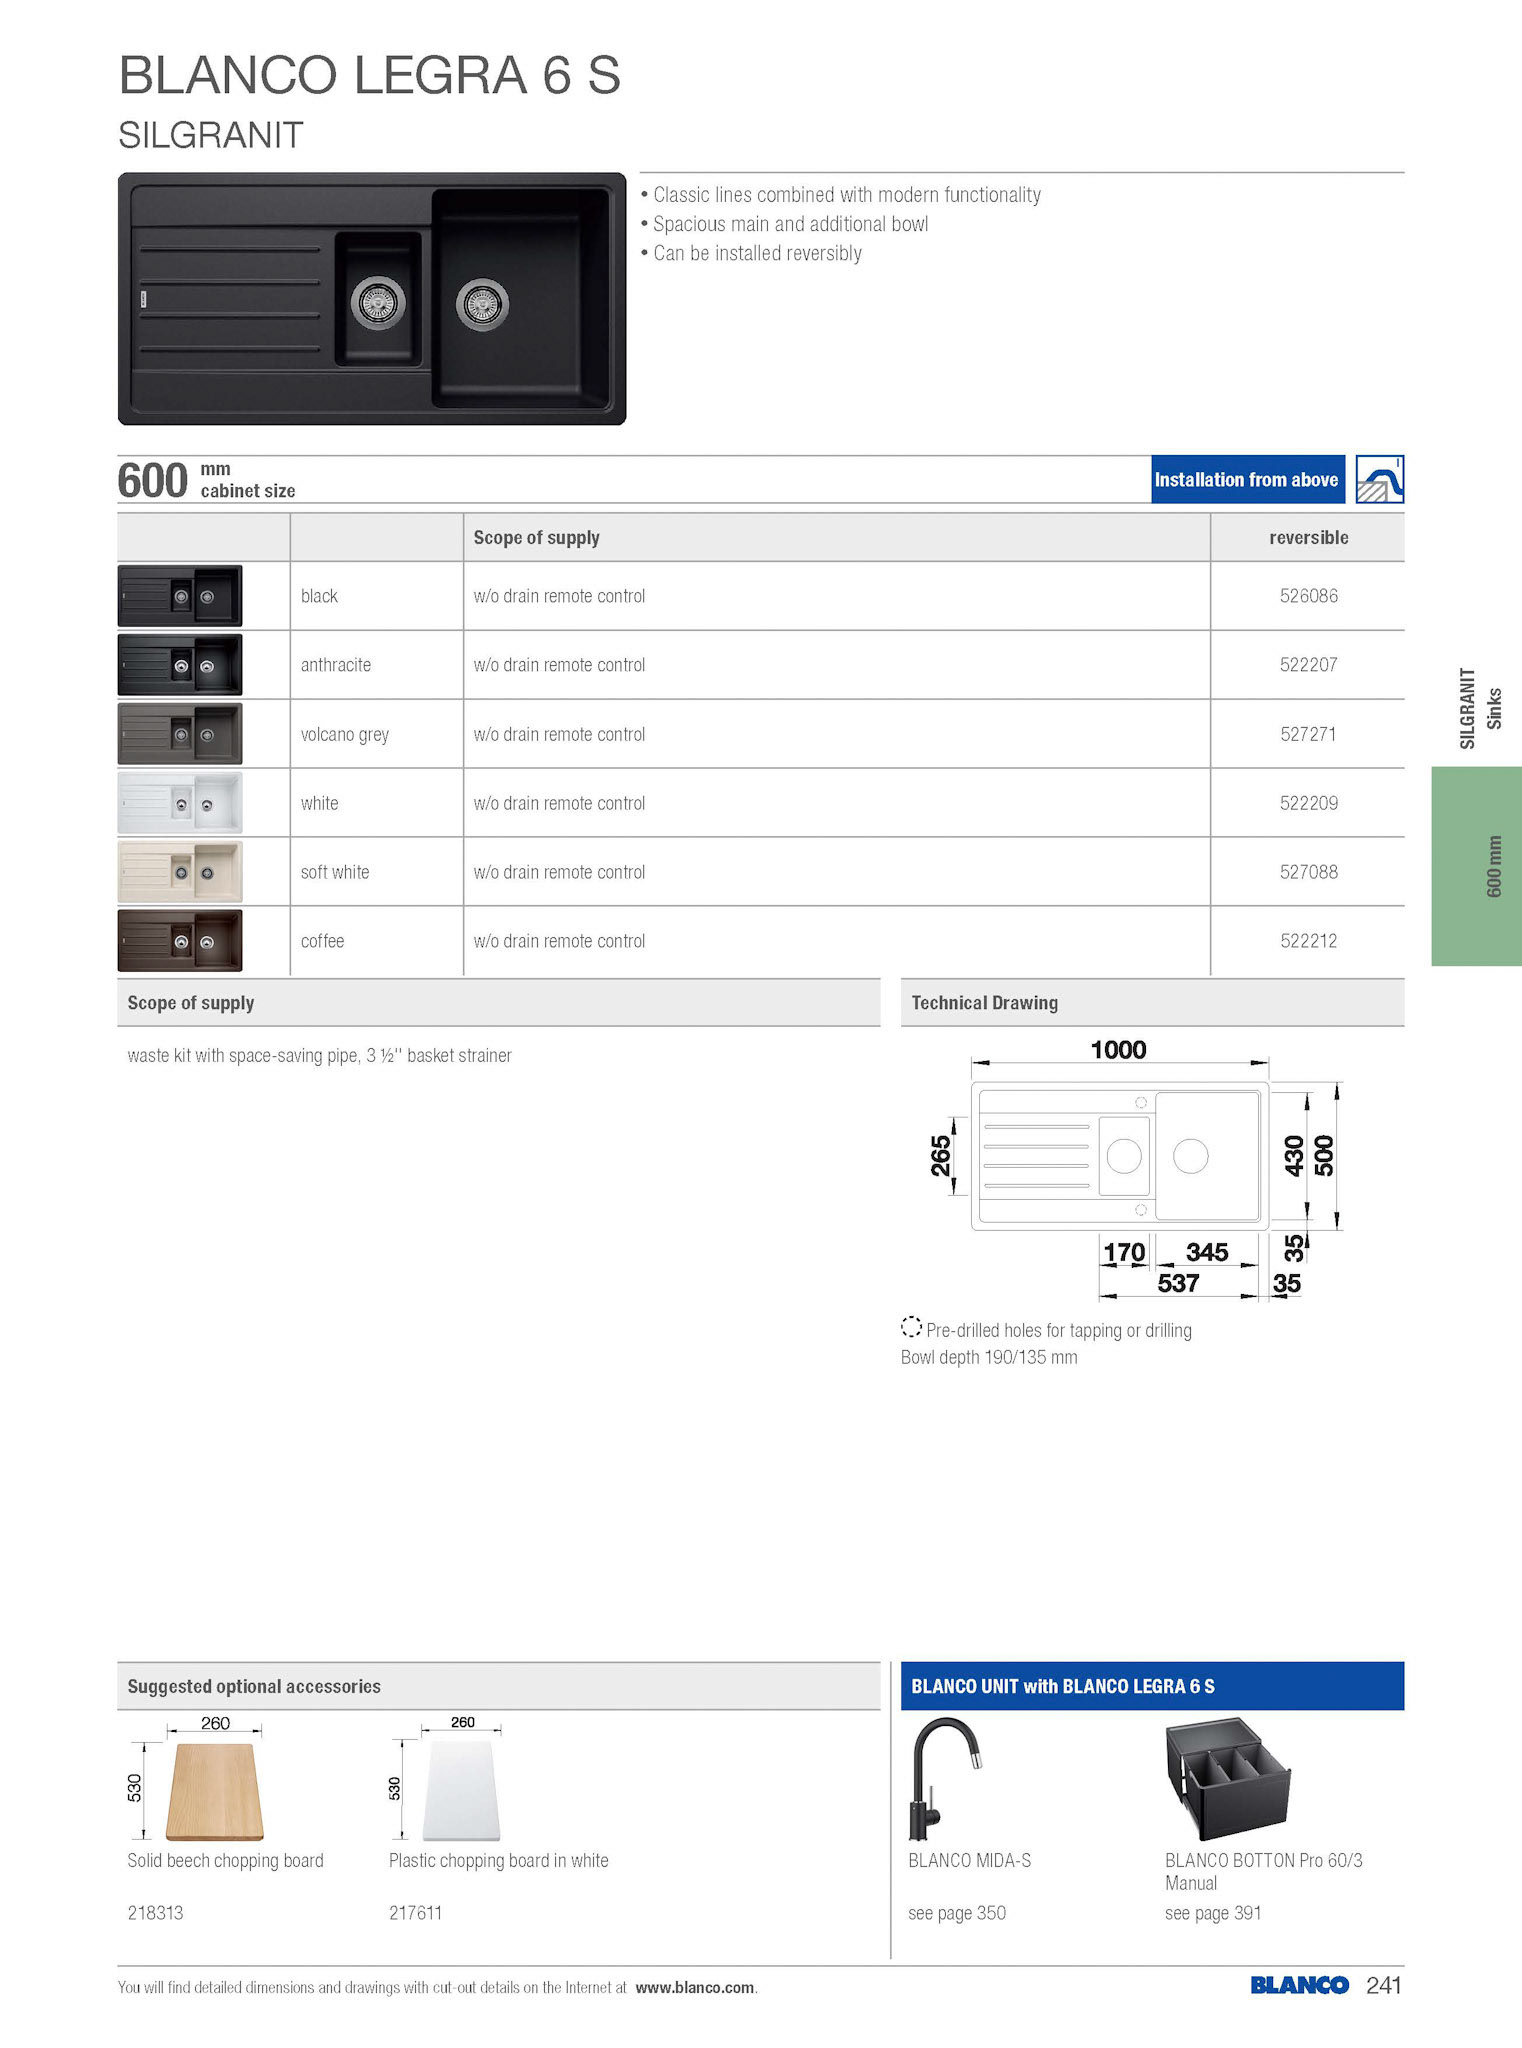Open the www.blanco.com link

(x=695, y=1987)
